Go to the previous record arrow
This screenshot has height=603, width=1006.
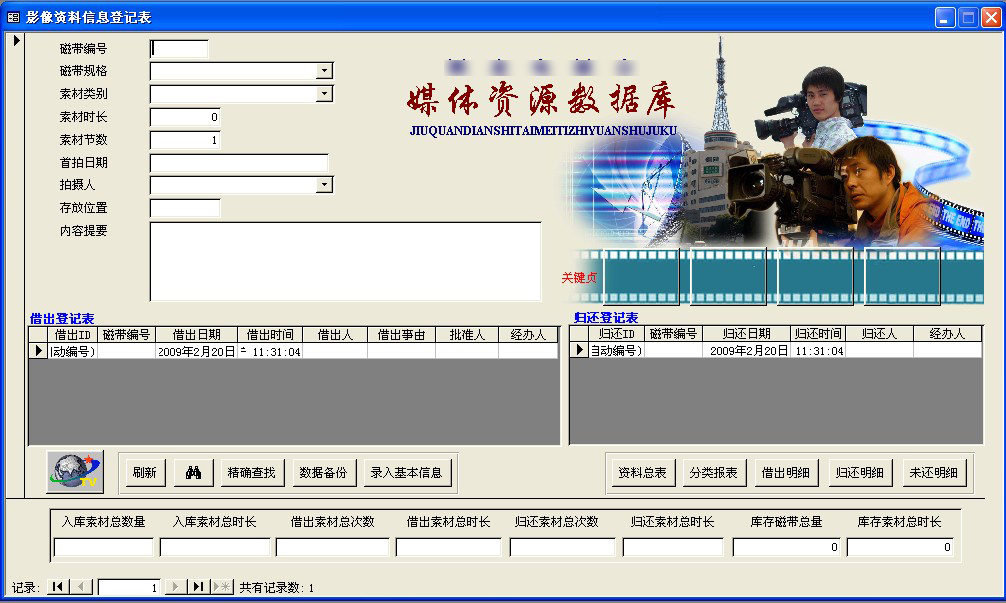click(x=81, y=587)
